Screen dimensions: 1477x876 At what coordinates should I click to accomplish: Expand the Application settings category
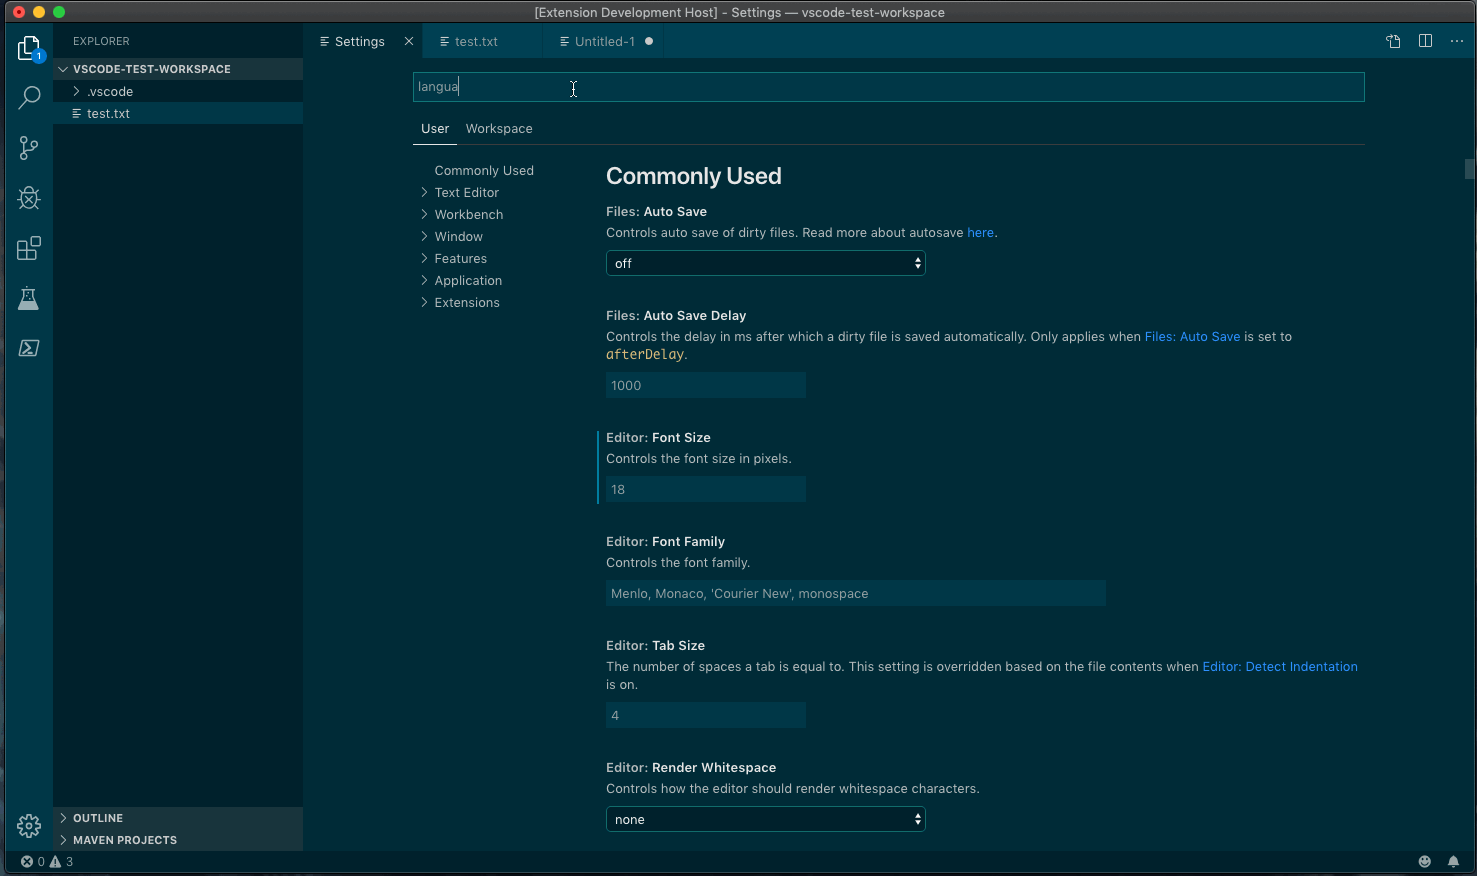coord(468,281)
